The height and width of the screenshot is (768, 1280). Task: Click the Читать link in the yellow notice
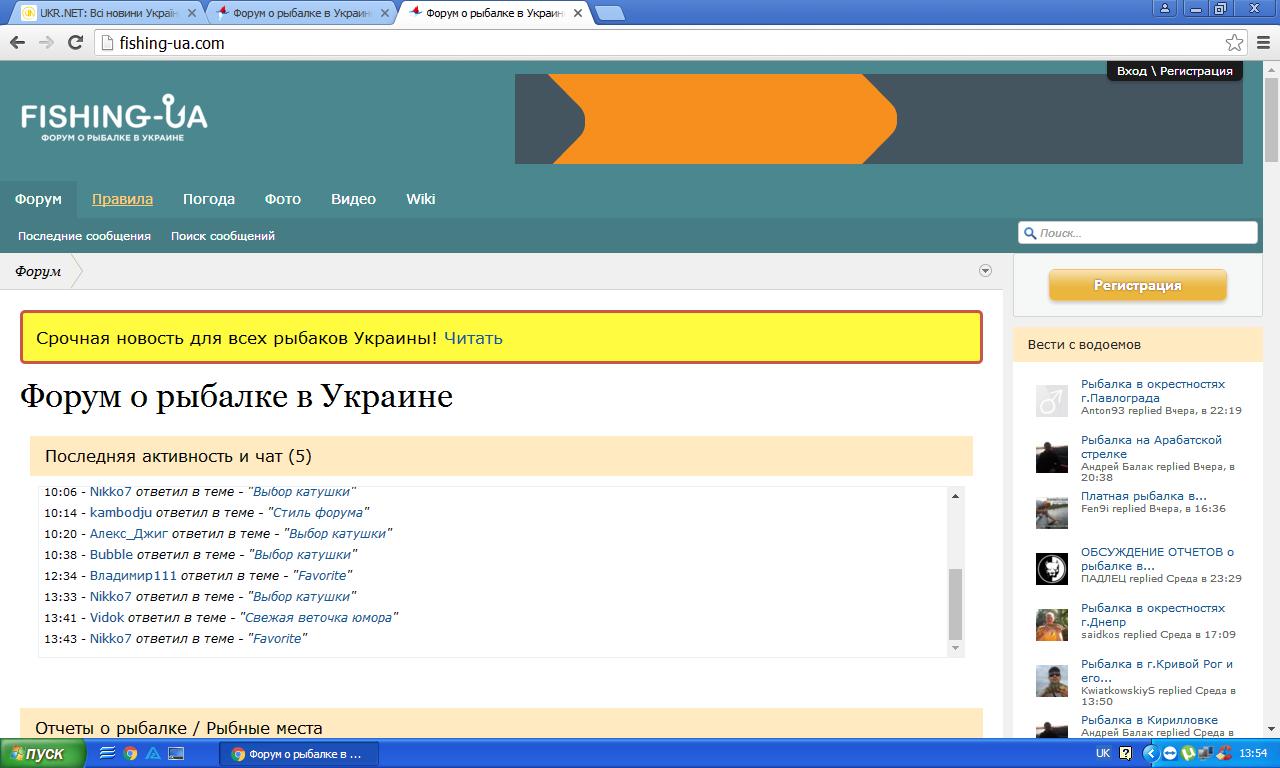473,338
